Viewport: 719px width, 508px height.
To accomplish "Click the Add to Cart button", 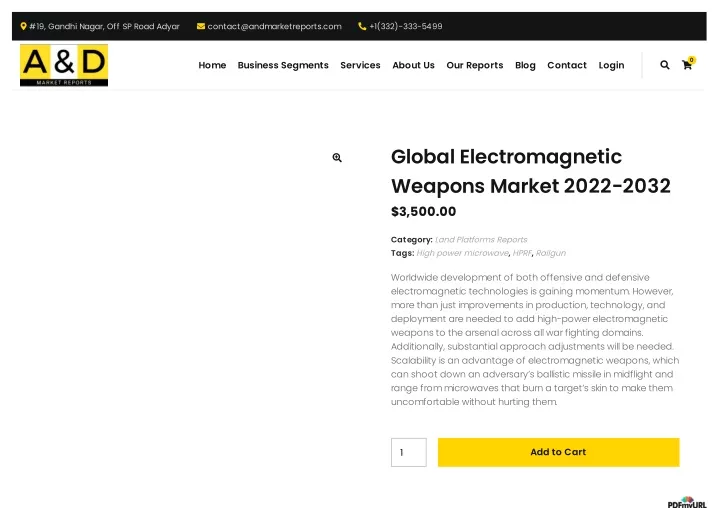I will (559, 452).
